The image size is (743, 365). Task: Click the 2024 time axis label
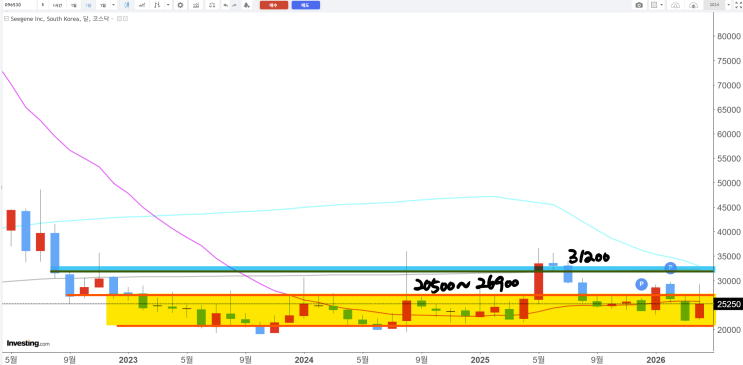pyautogui.click(x=304, y=360)
